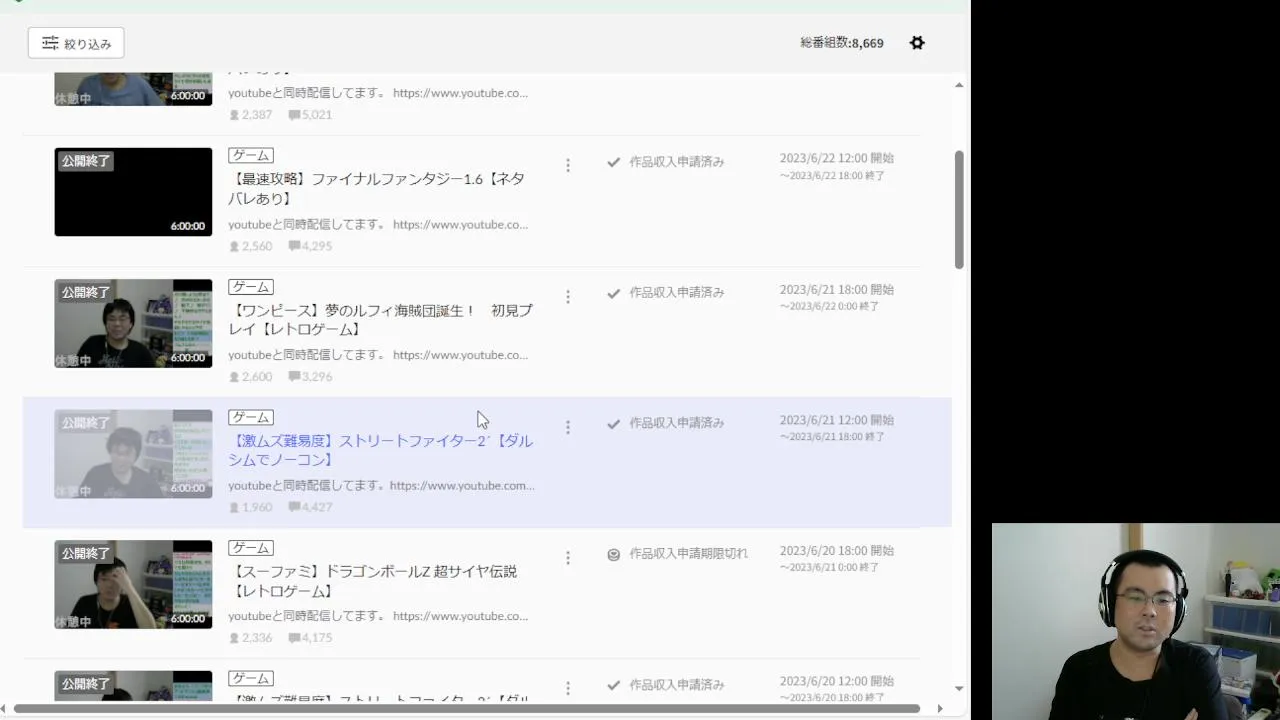Open three-dot menu for ドラゴンボールZ broadcast
The height and width of the screenshot is (720, 1280).
tap(568, 558)
